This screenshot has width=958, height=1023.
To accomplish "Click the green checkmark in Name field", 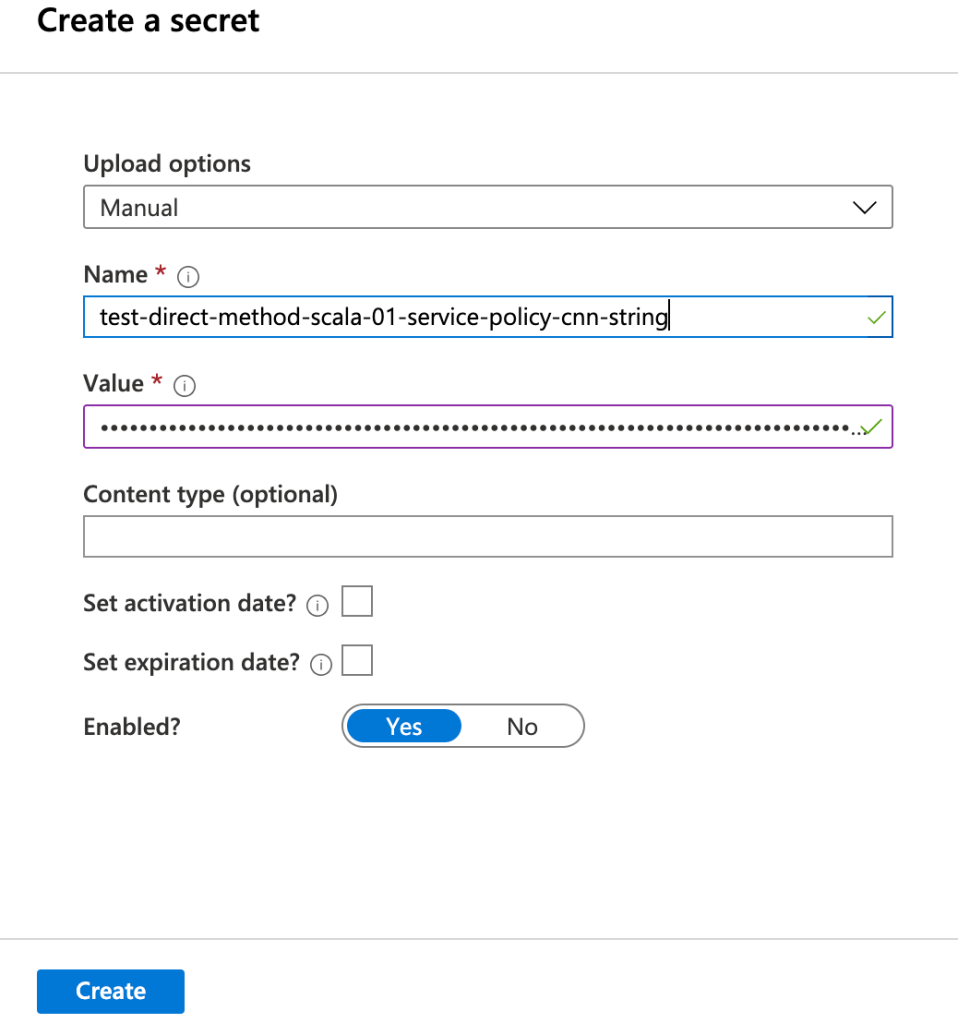I will 876,318.
